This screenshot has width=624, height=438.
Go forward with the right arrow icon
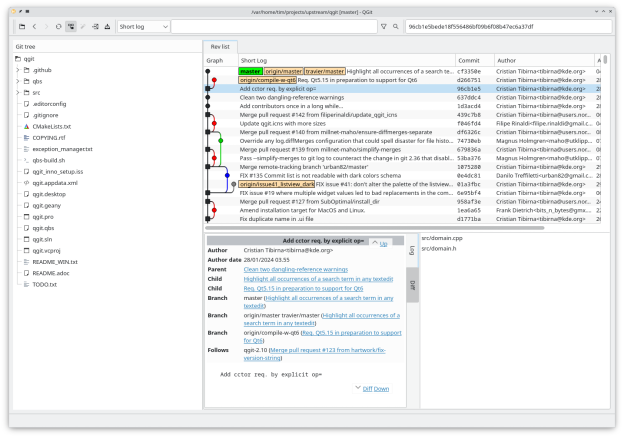tap(47, 26)
